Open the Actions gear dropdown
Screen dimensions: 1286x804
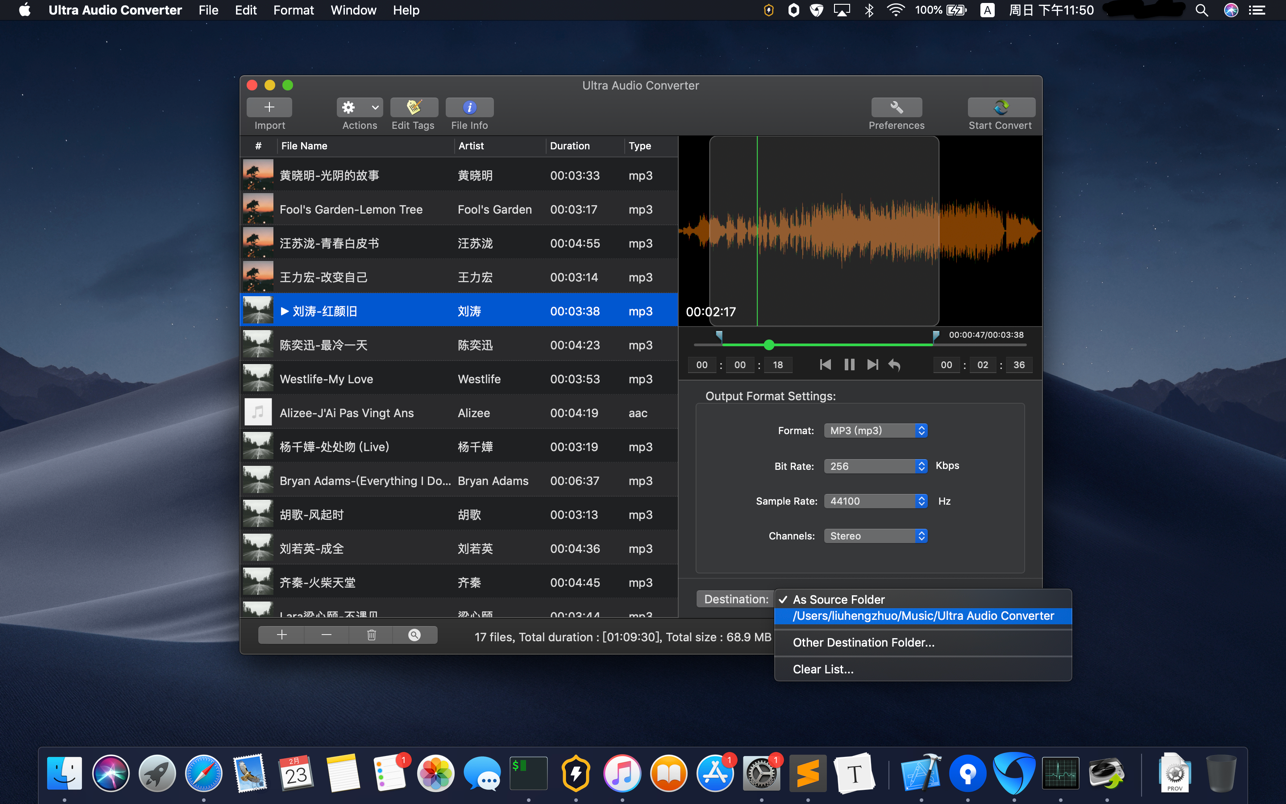359,108
